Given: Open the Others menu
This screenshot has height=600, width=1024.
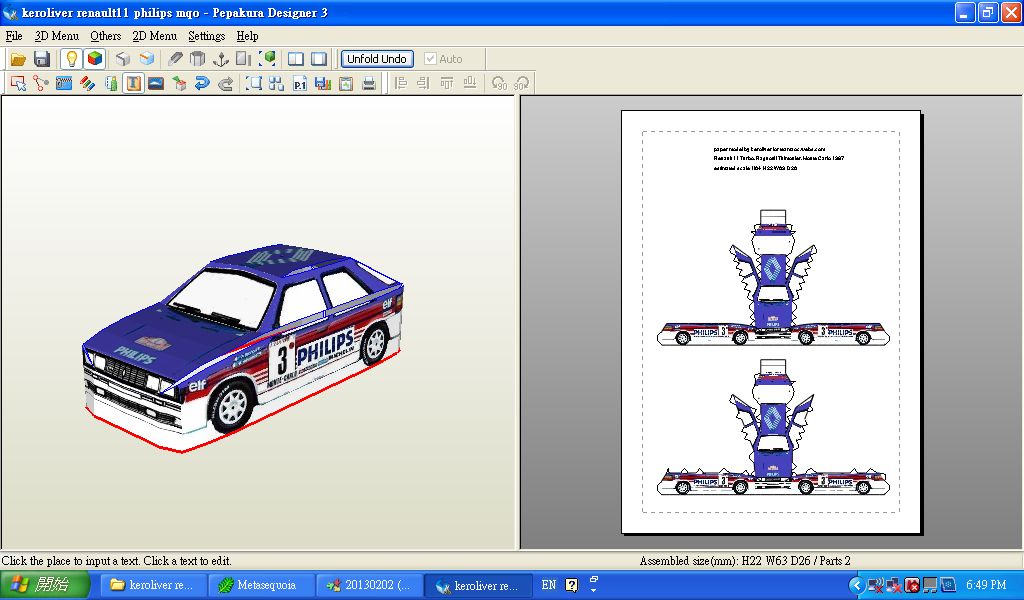Looking at the screenshot, I should pyautogui.click(x=106, y=36).
